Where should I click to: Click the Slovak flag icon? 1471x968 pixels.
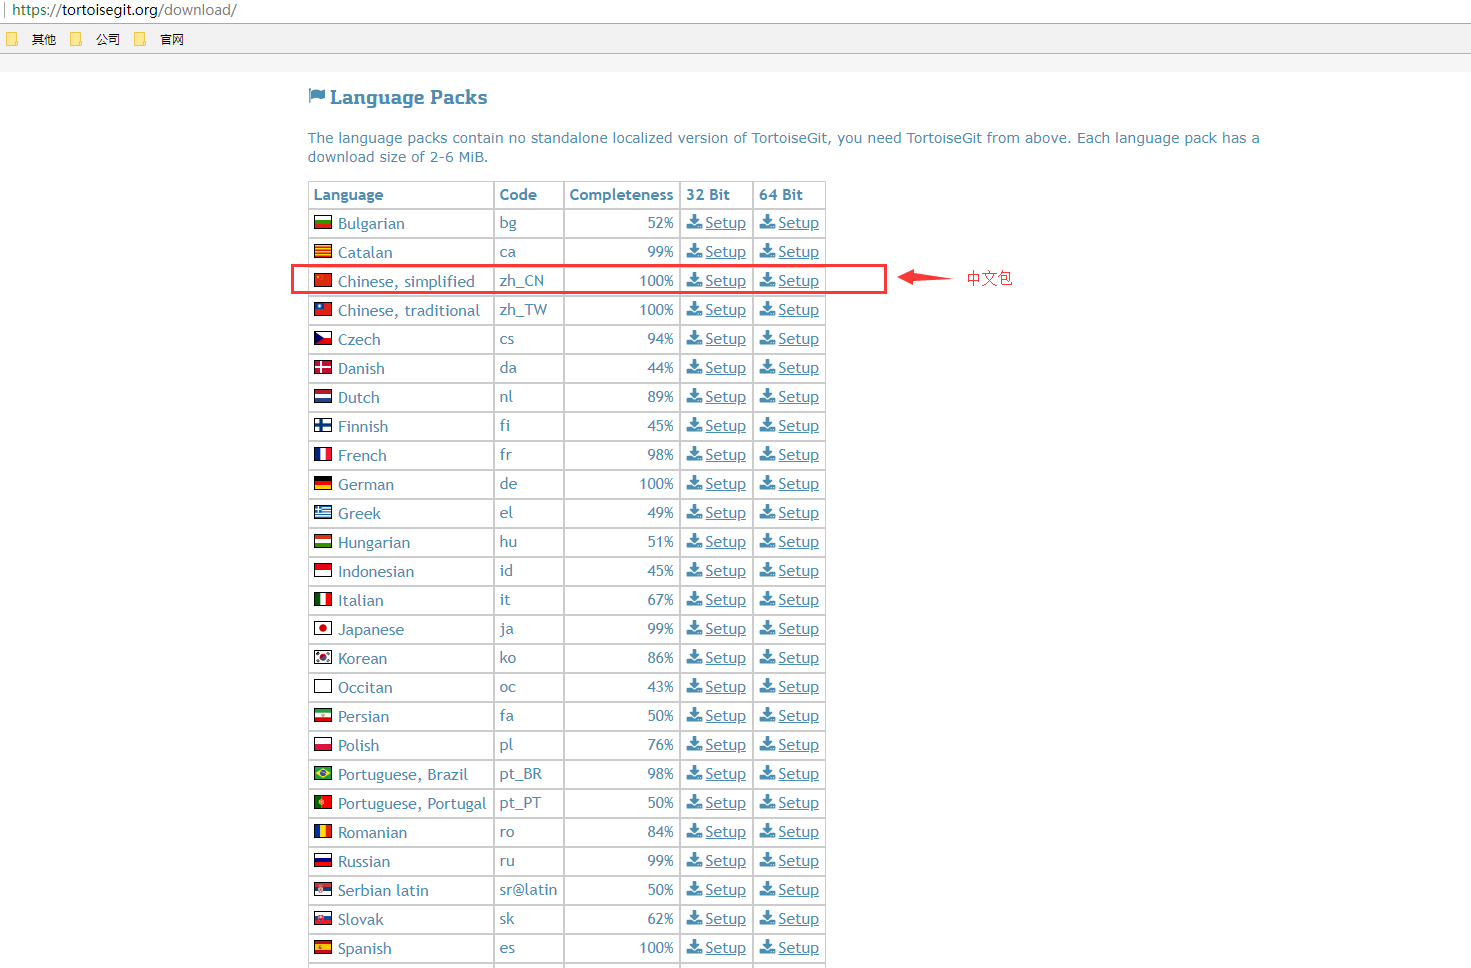(323, 918)
